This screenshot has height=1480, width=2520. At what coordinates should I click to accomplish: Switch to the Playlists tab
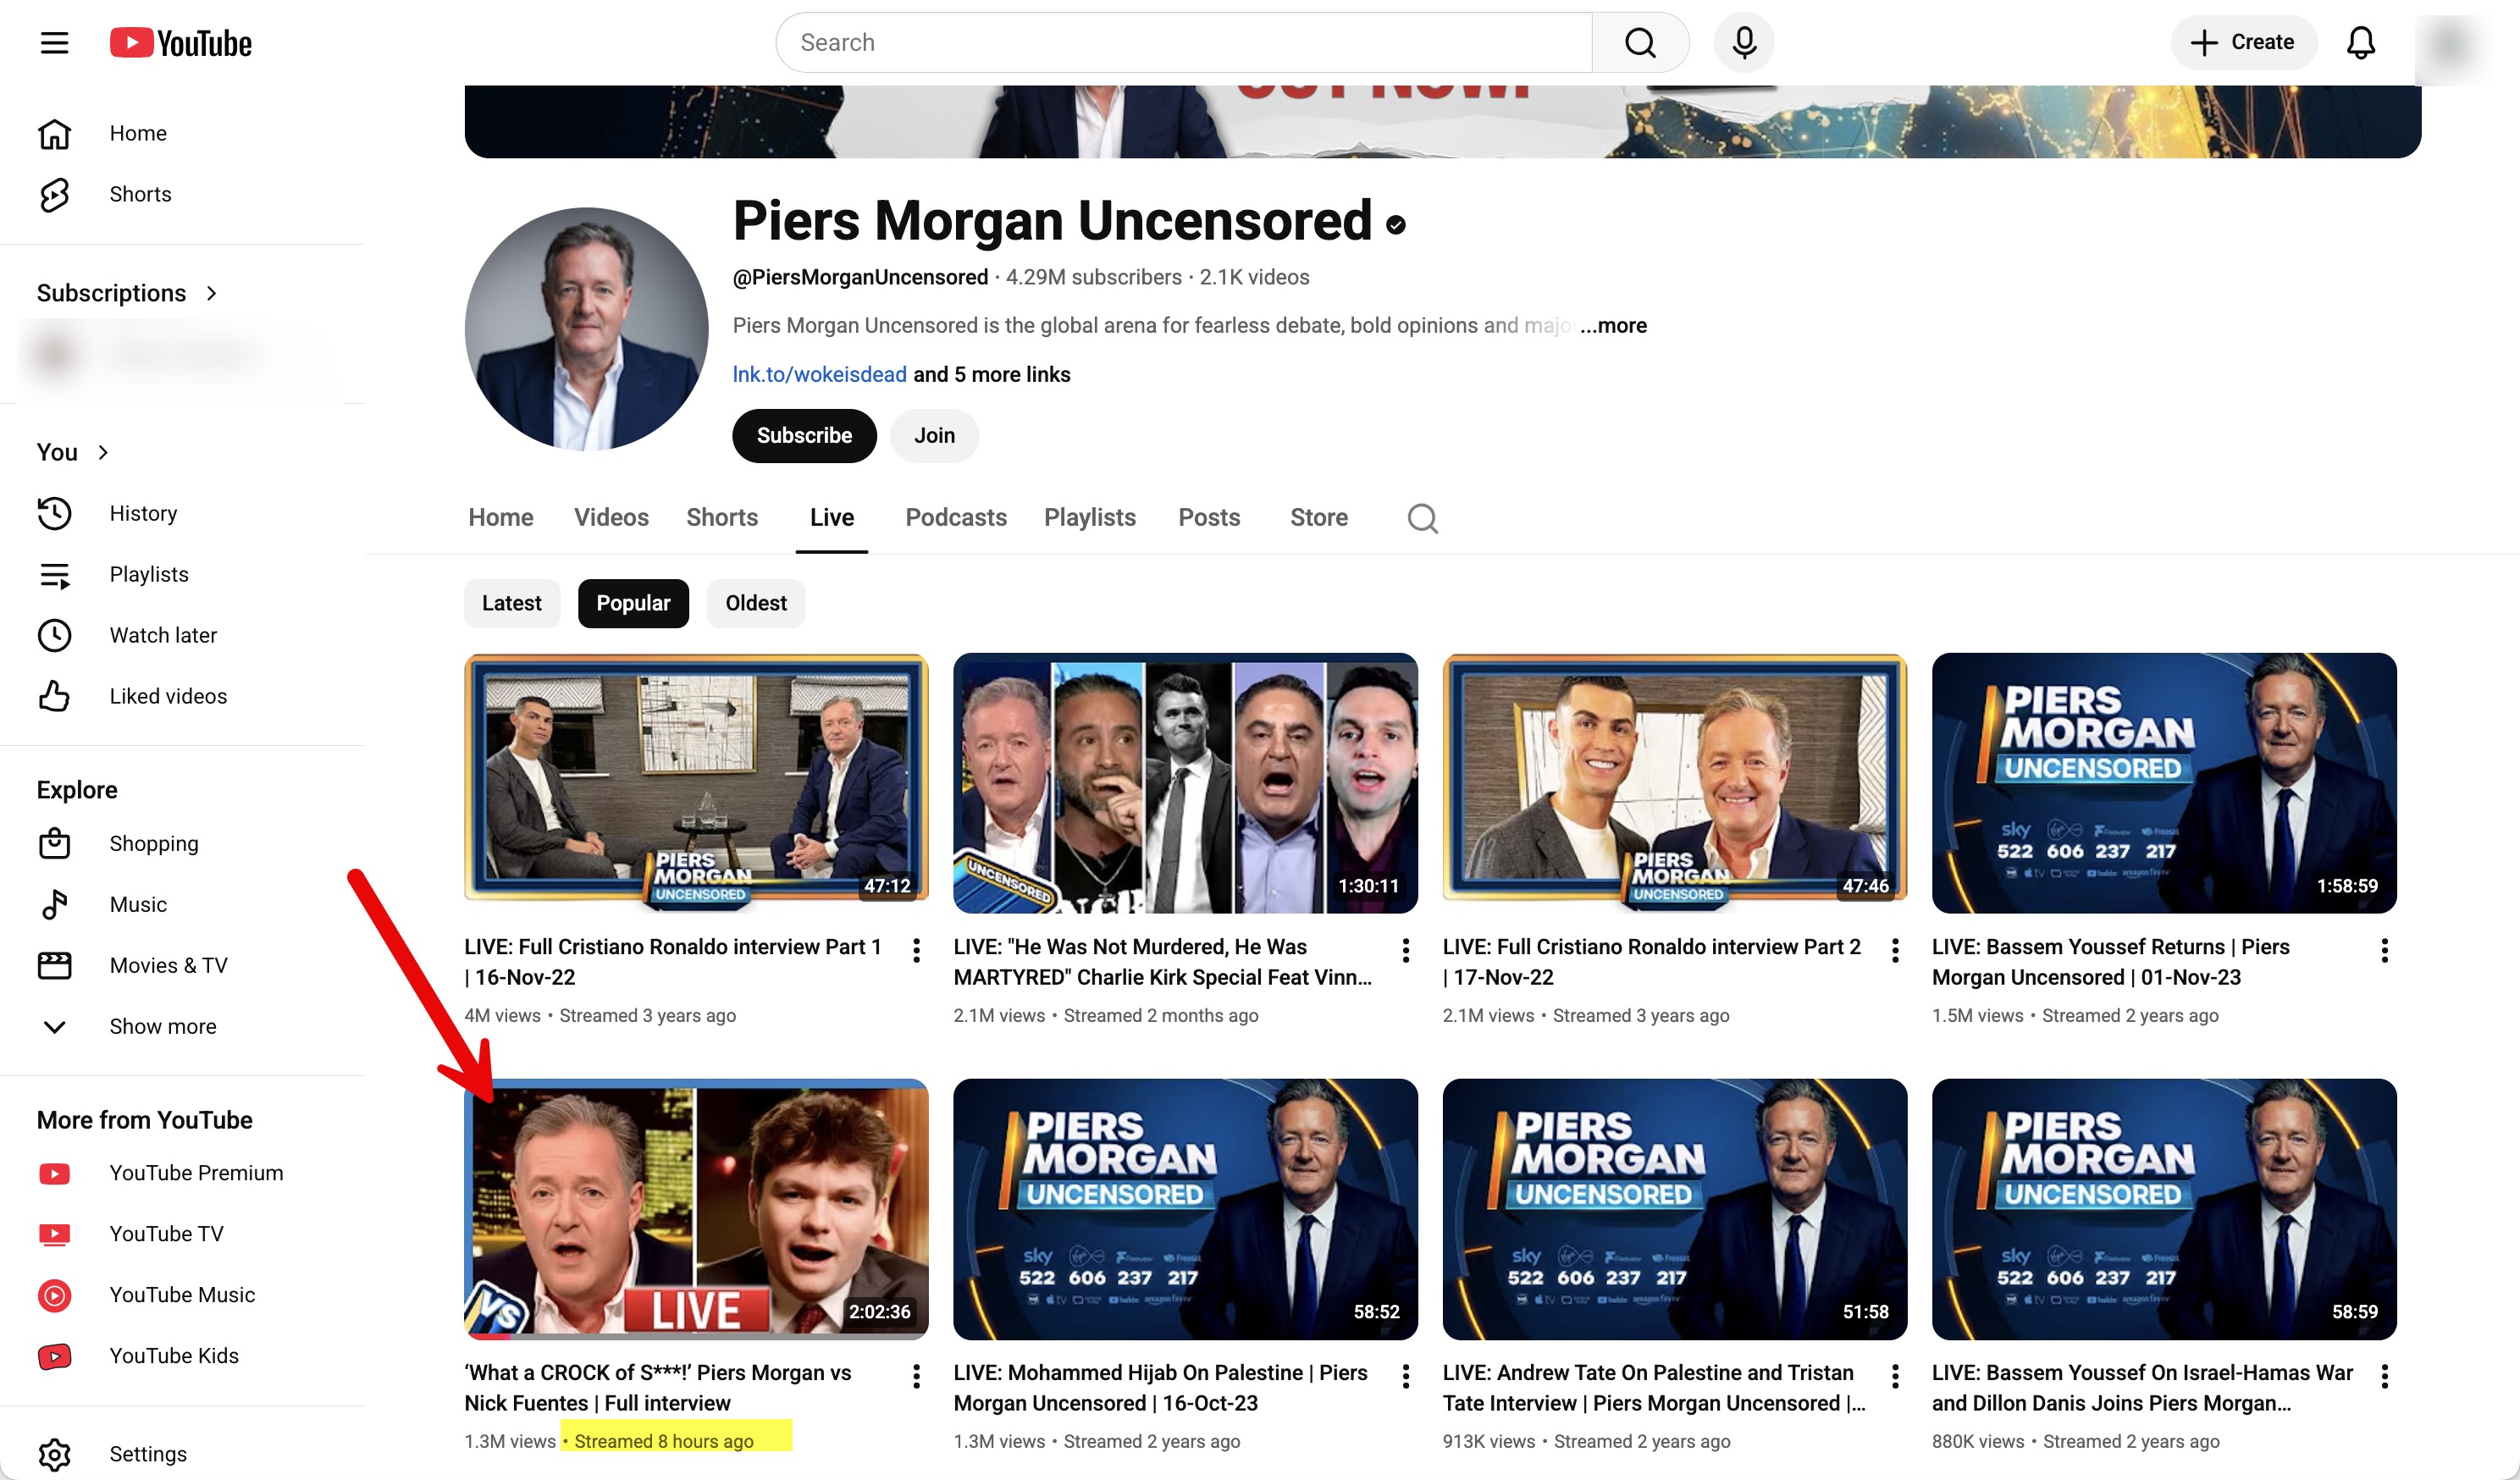[1089, 517]
